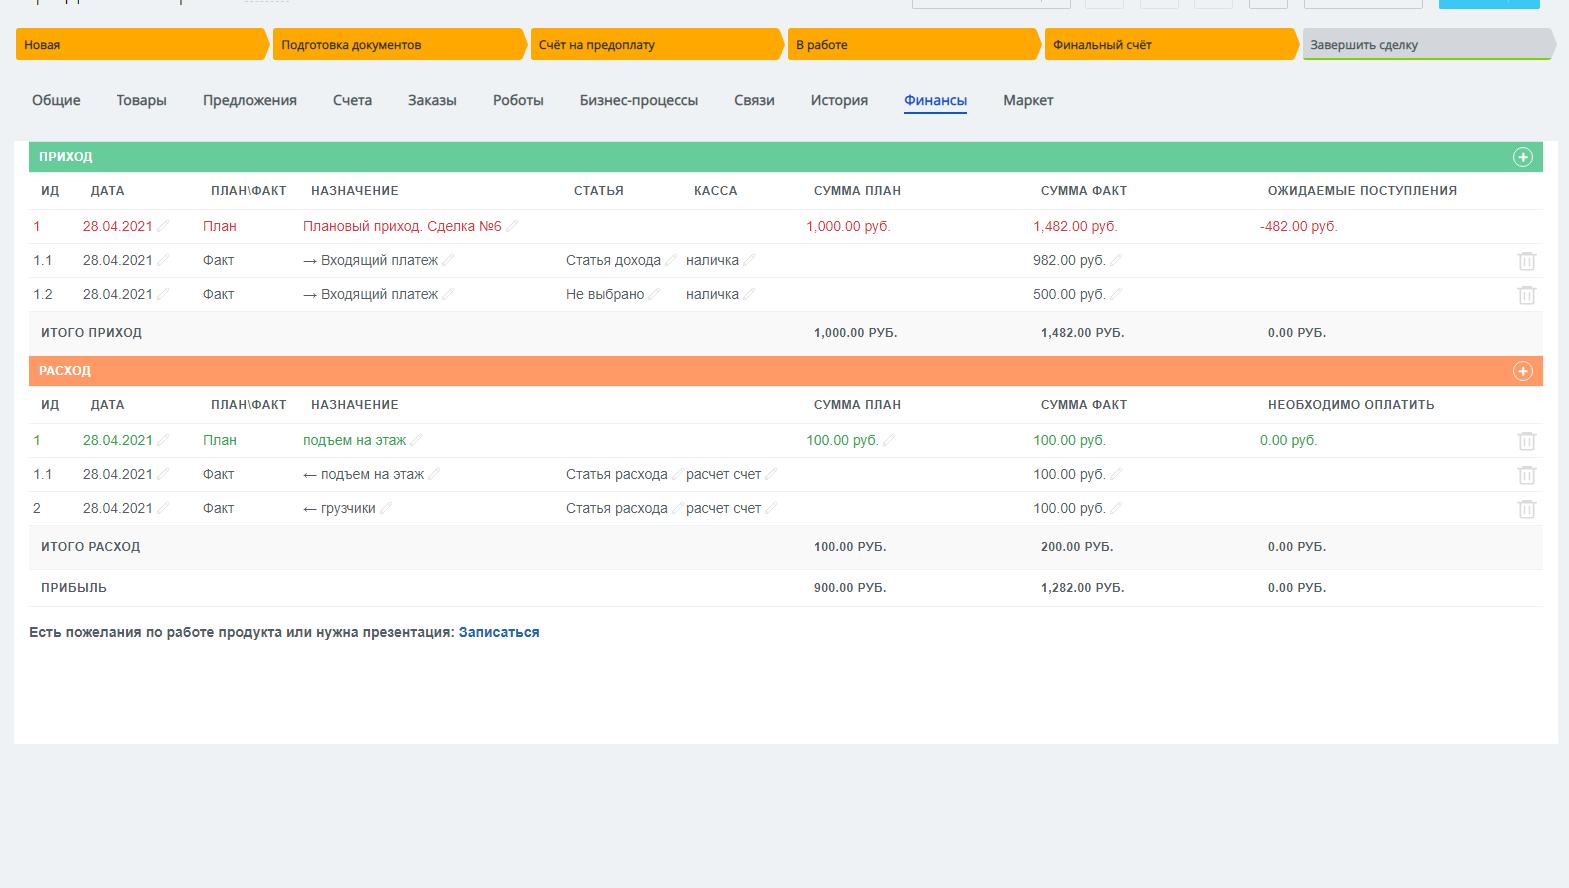The image size is (1569, 888).
Task: Switch to the История tab
Action: coord(838,101)
